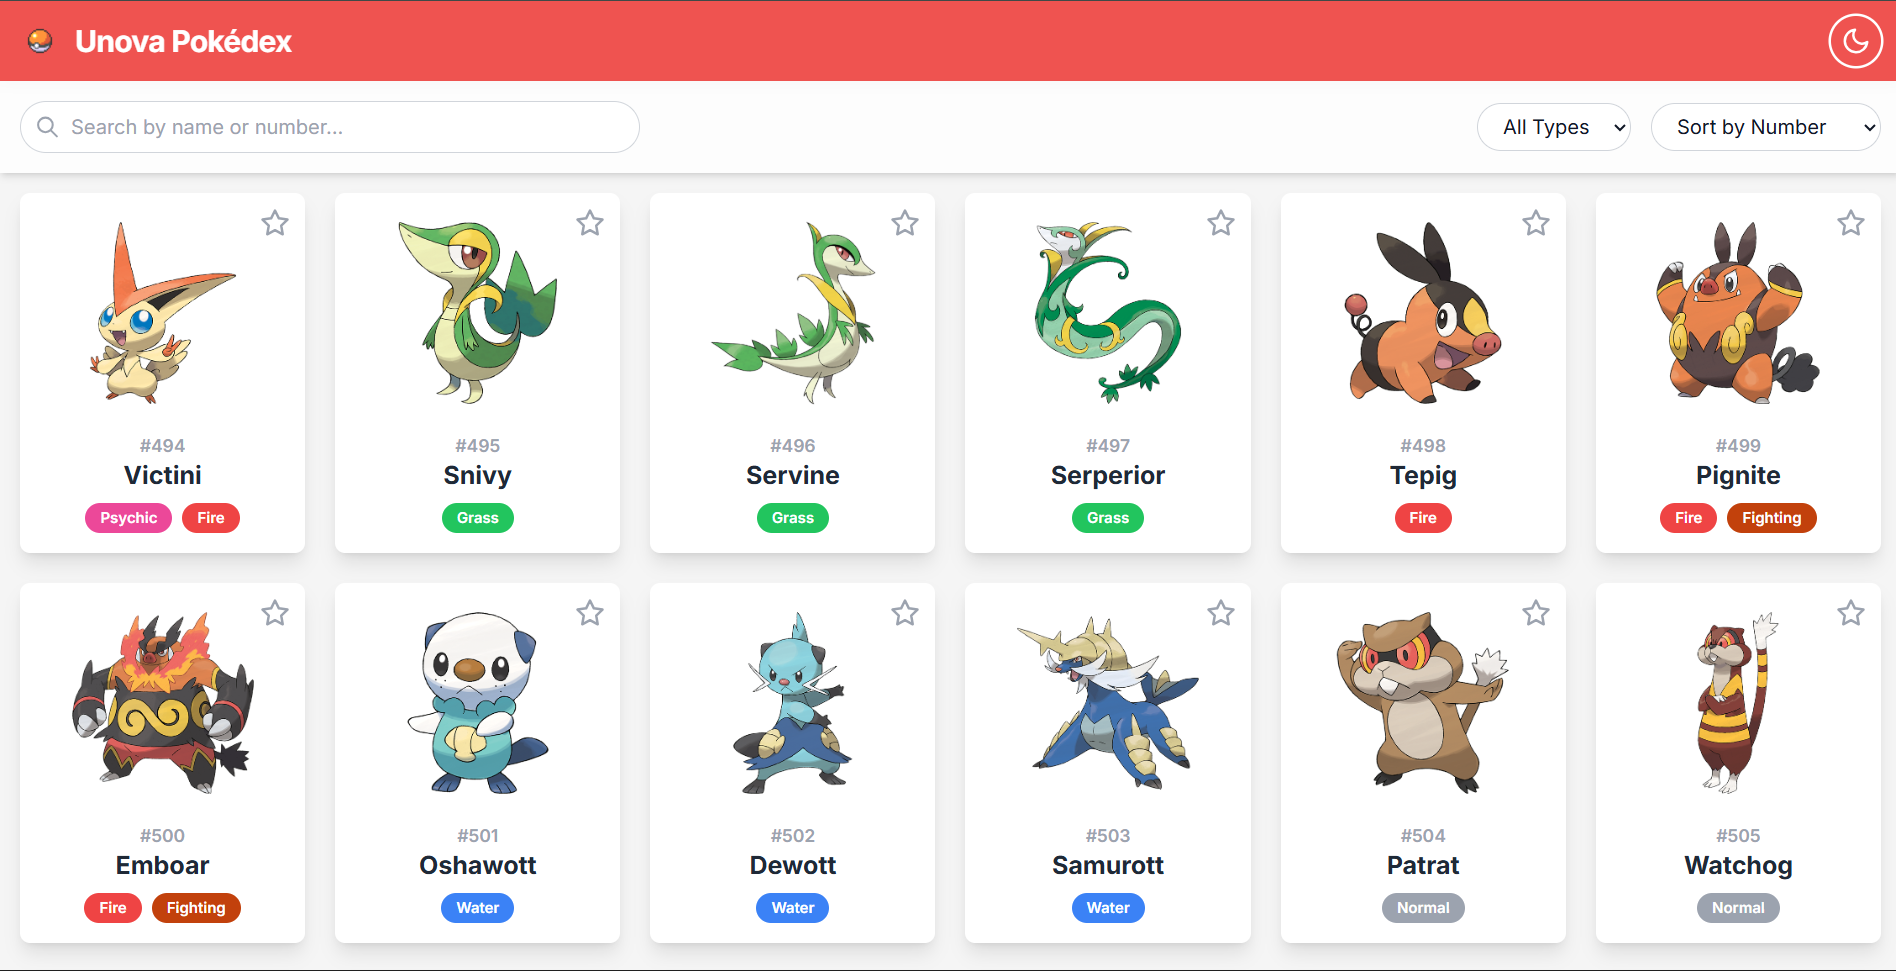Toggle dark mode with moon icon
The image size is (1896, 971).
point(1855,41)
